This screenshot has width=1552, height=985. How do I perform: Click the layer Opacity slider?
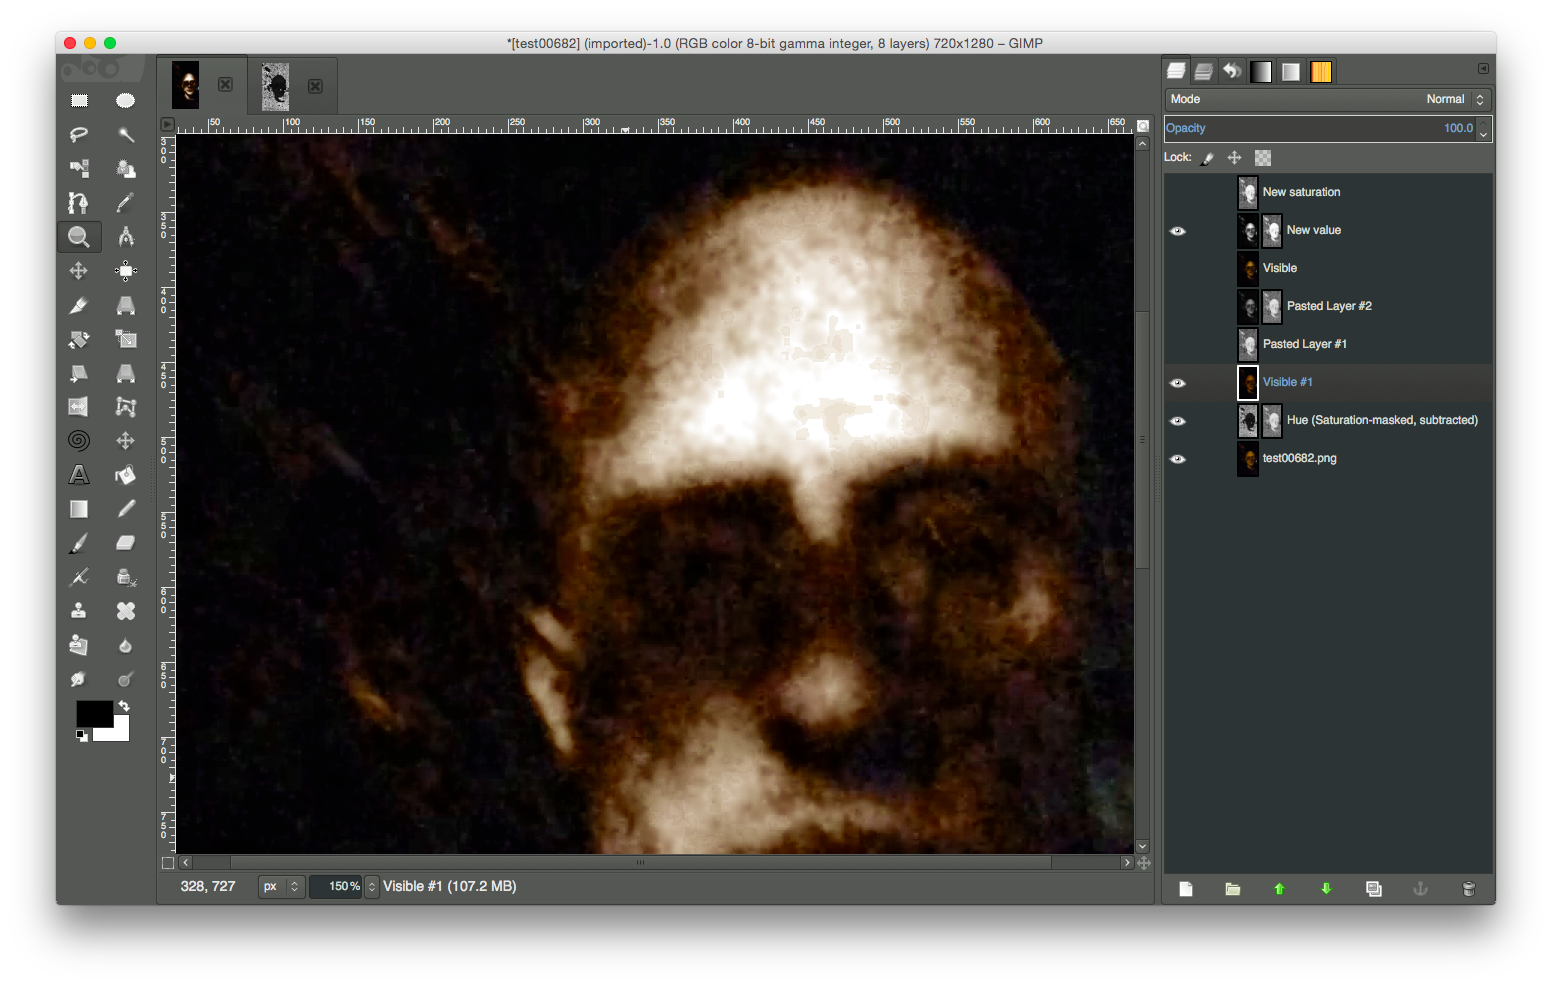tap(1321, 129)
